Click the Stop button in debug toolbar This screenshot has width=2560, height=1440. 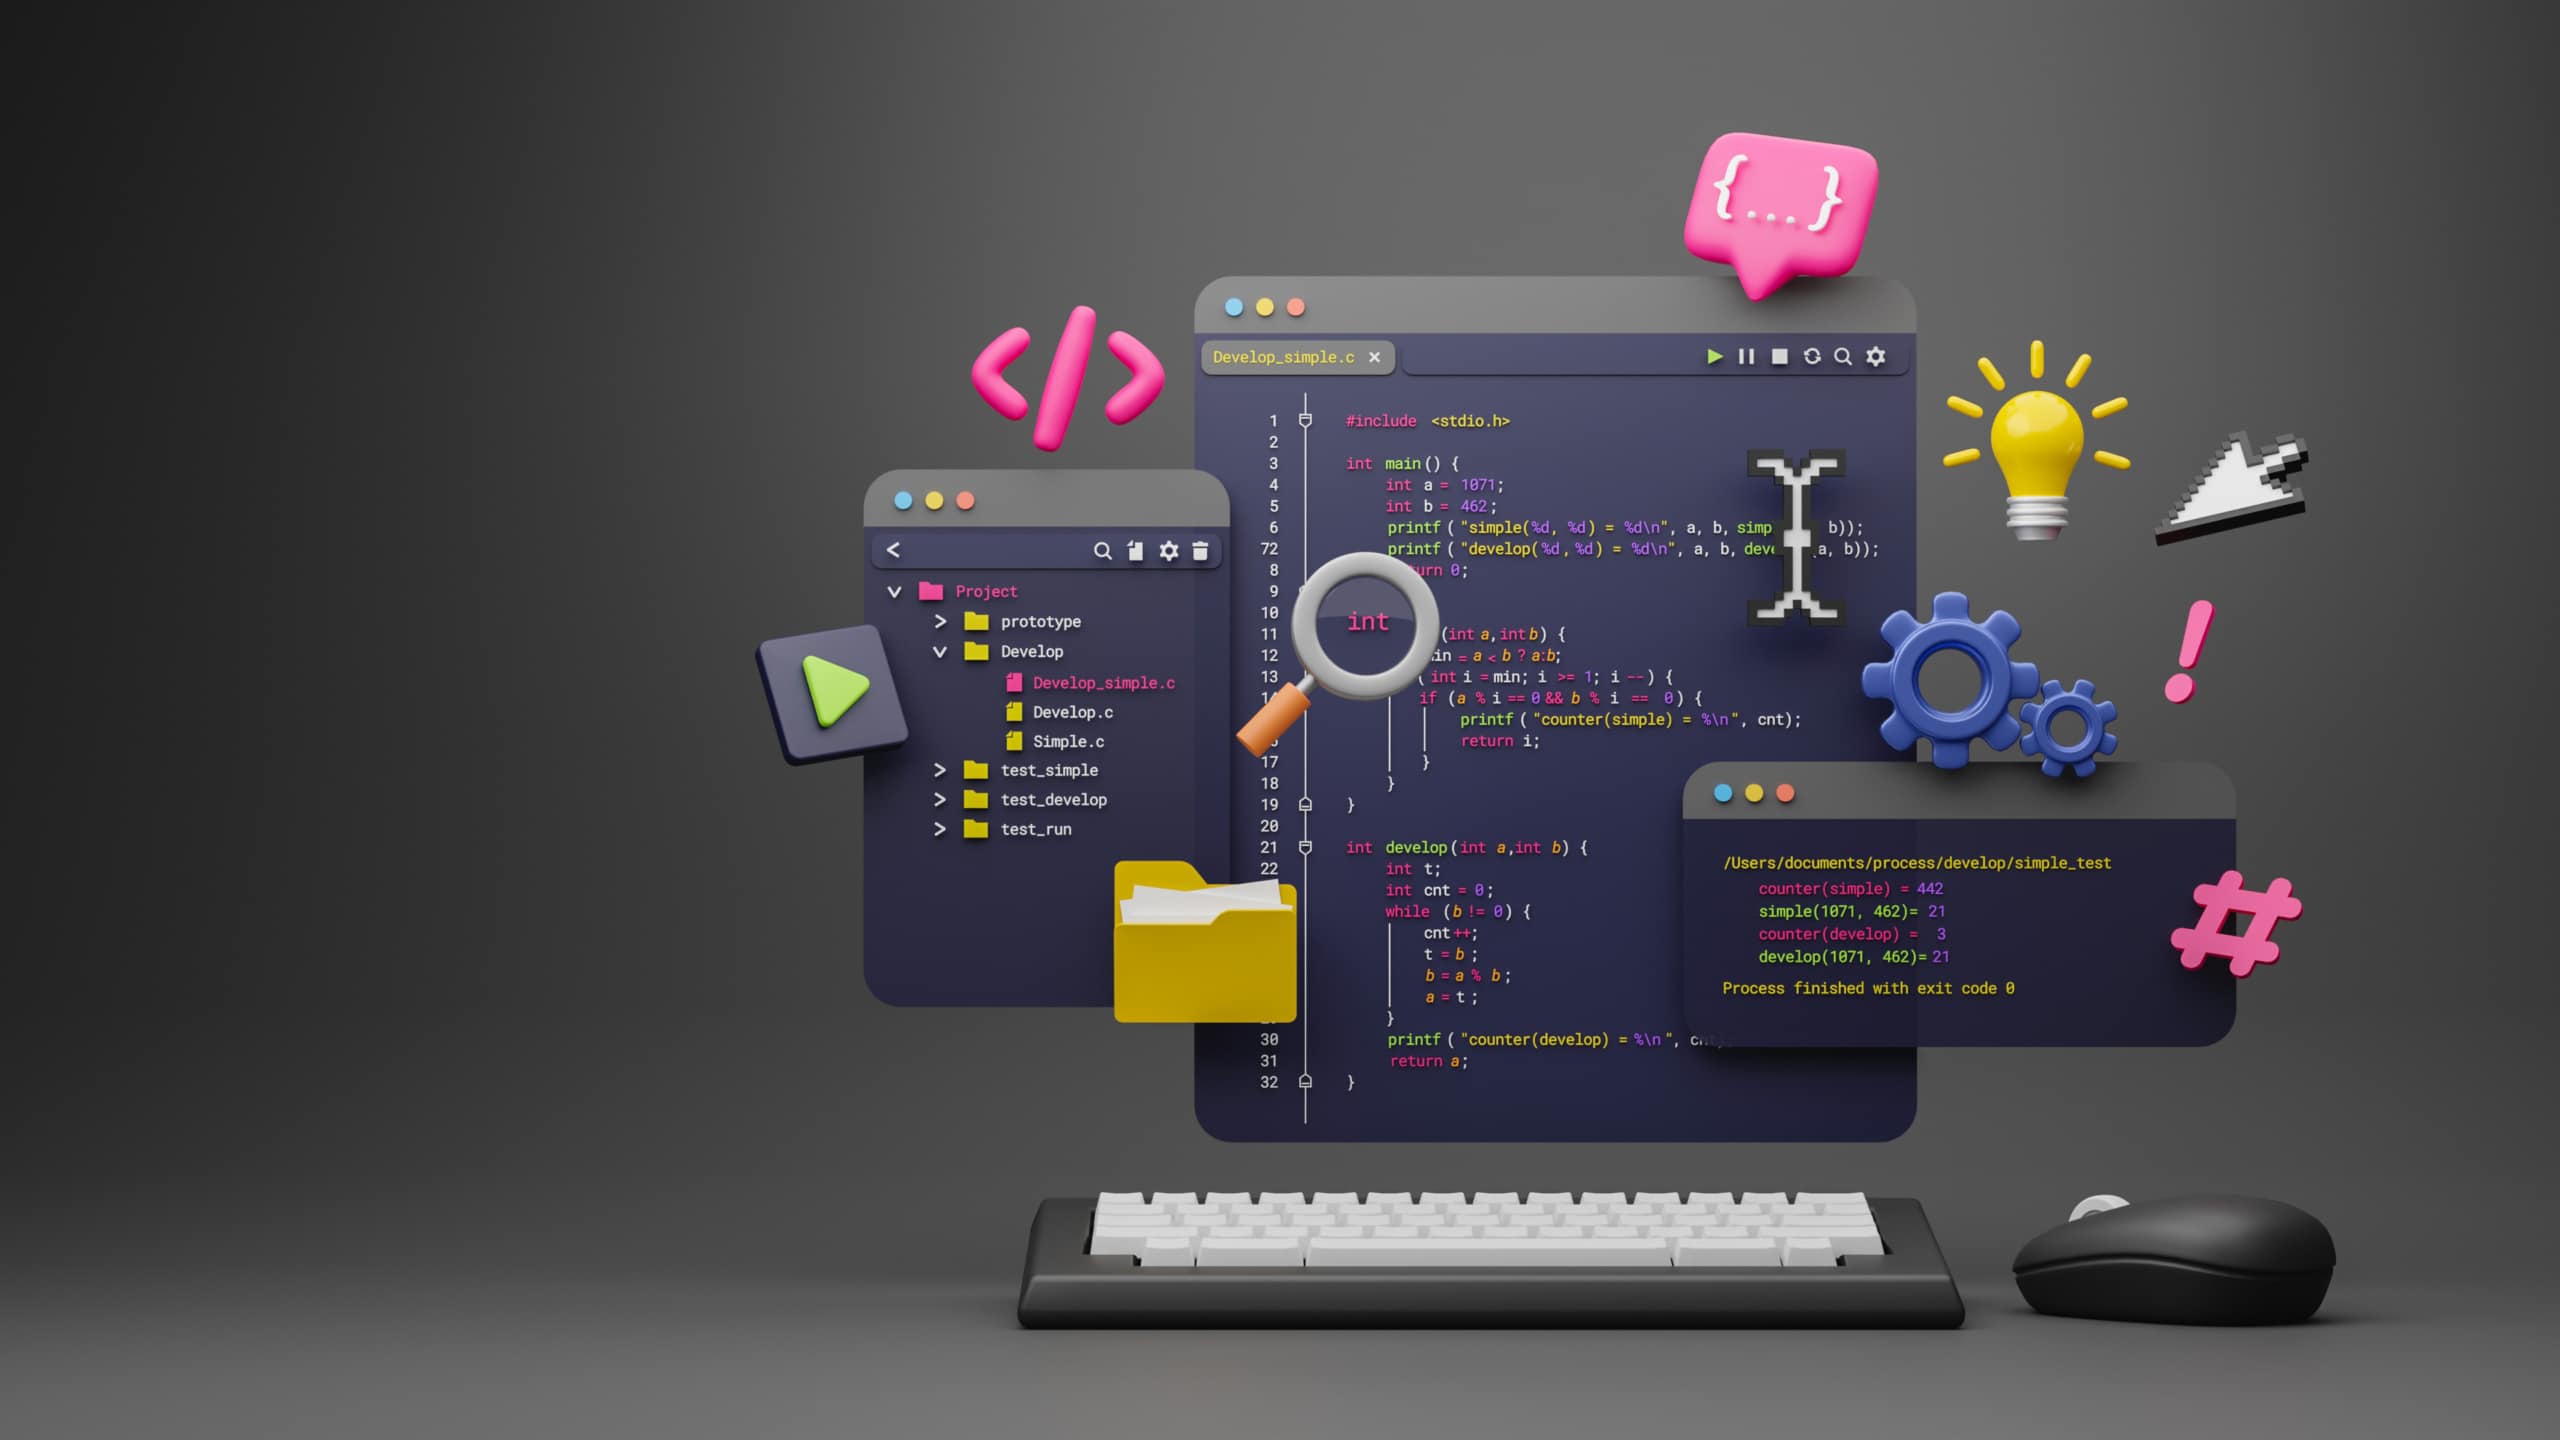tap(1778, 355)
